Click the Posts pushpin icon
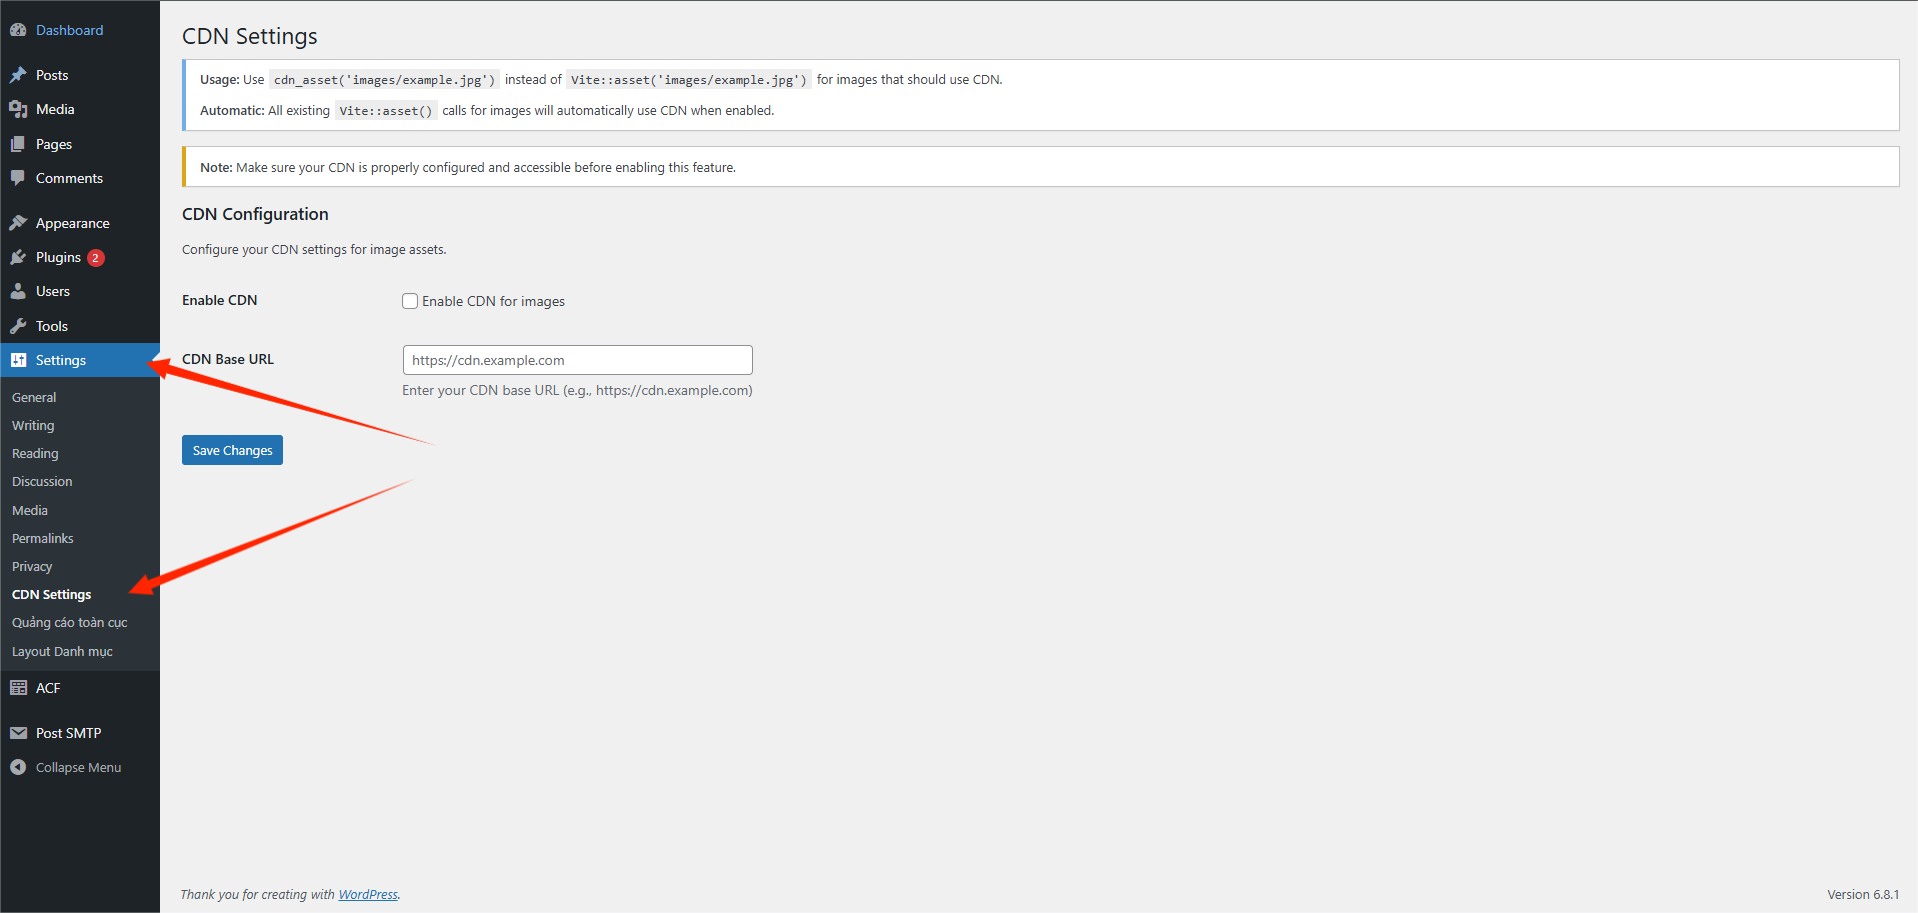The width and height of the screenshot is (1918, 913). [18, 75]
